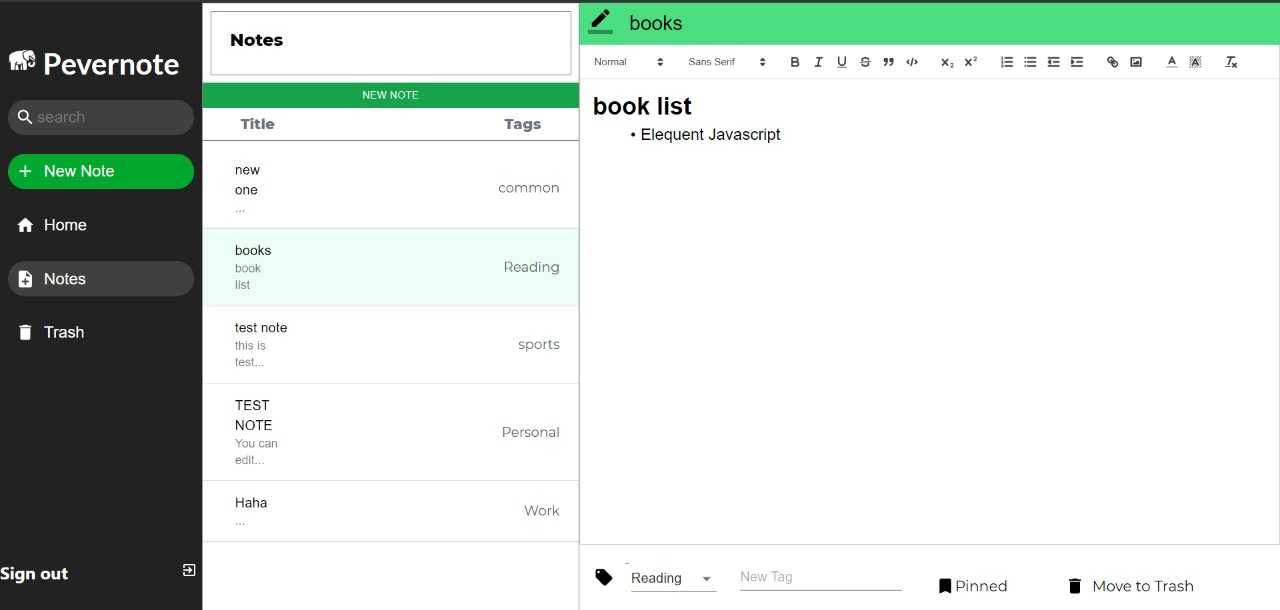Click the Pevernote elephant logo

[x=22, y=62]
